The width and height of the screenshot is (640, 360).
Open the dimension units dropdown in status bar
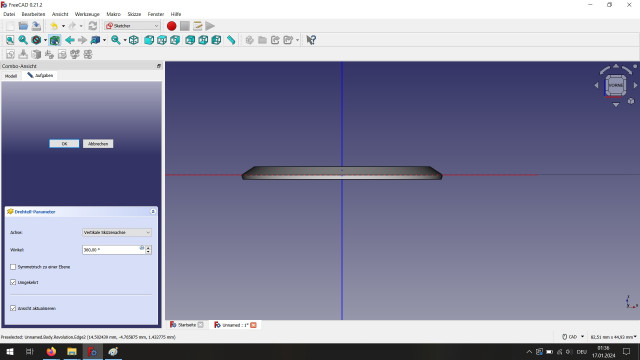click(x=613, y=337)
